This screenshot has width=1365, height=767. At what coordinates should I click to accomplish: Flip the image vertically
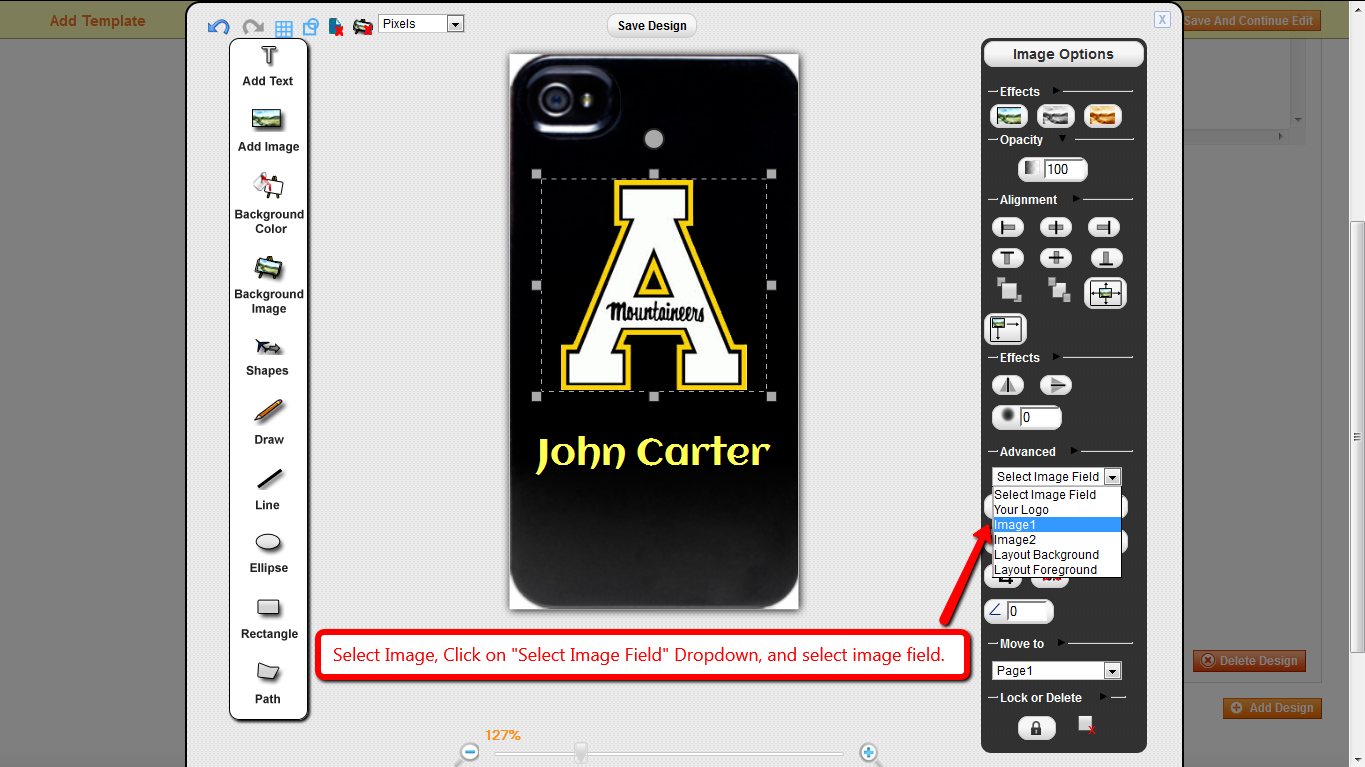tap(1056, 385)
